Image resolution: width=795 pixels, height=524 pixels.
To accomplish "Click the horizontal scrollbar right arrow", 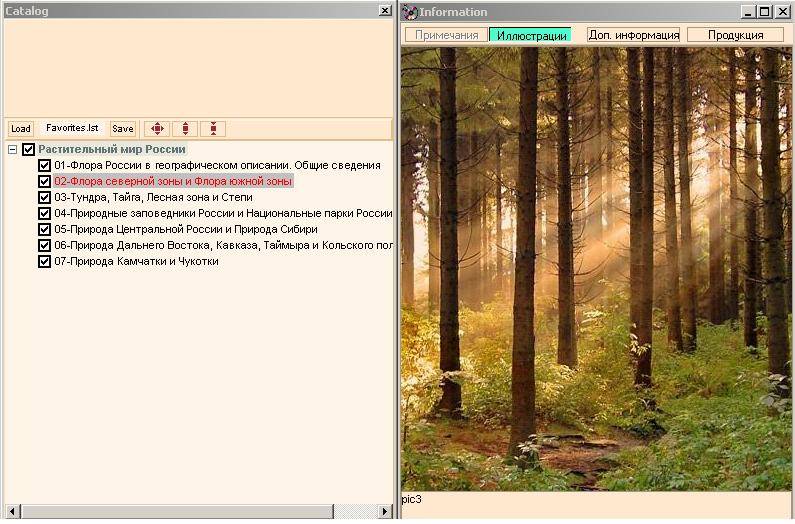I will click(385, 511).
